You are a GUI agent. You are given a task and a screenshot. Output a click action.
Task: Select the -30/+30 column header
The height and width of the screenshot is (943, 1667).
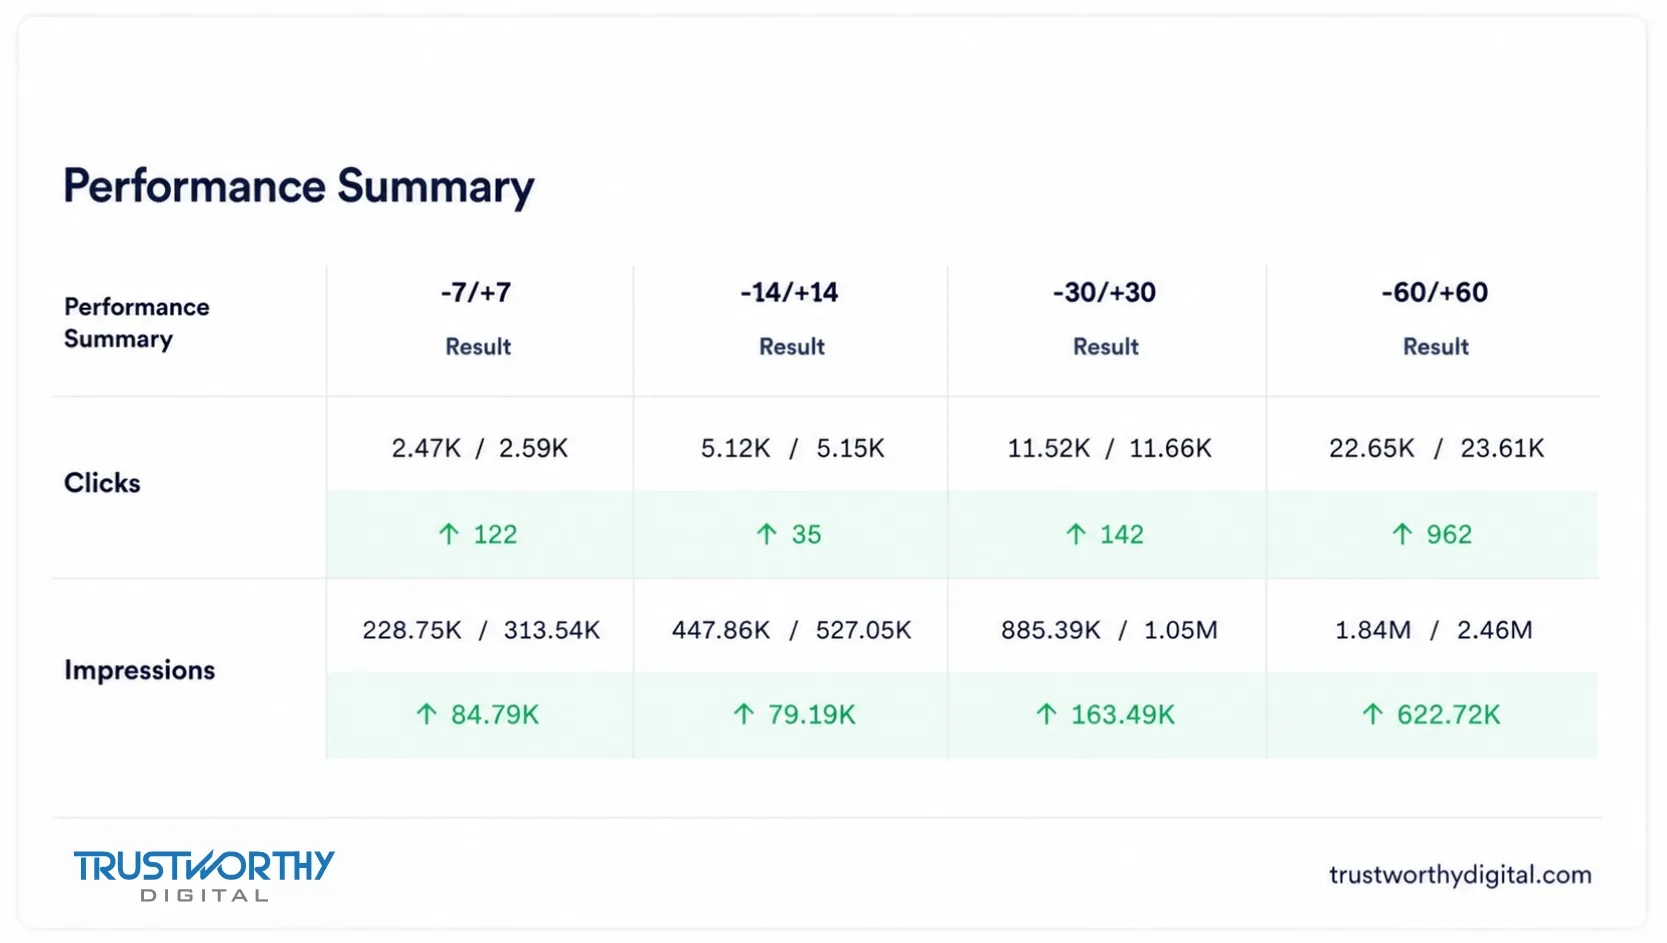(x=1104, y=292)
